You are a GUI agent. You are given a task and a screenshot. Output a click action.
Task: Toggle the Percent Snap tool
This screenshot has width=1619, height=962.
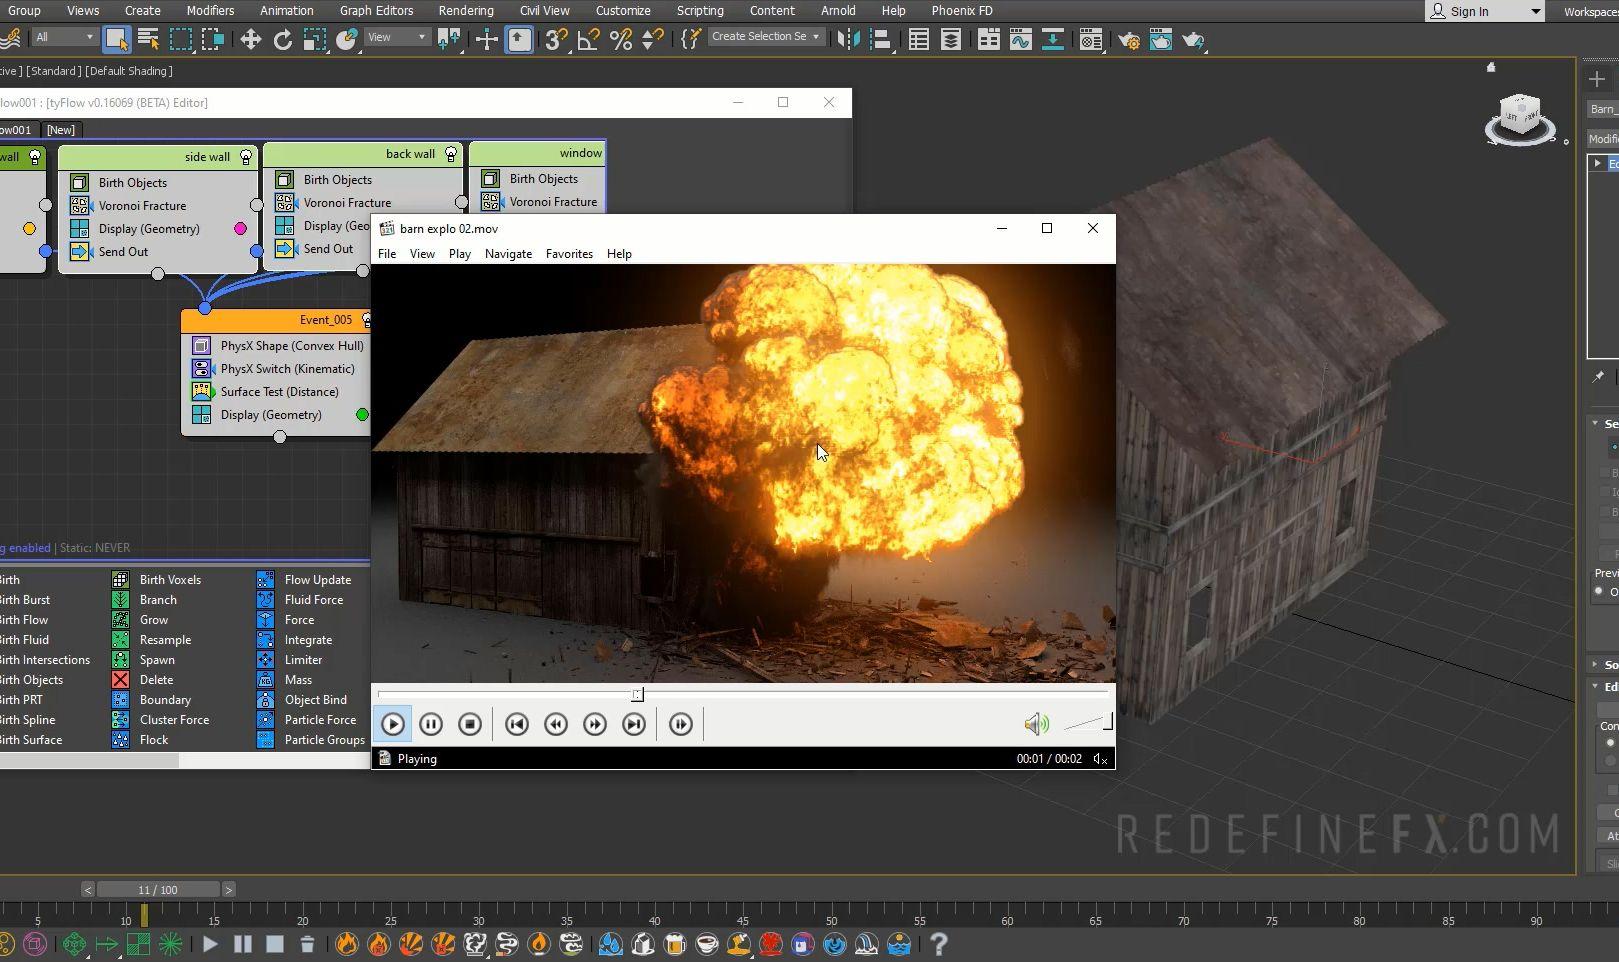621,39
